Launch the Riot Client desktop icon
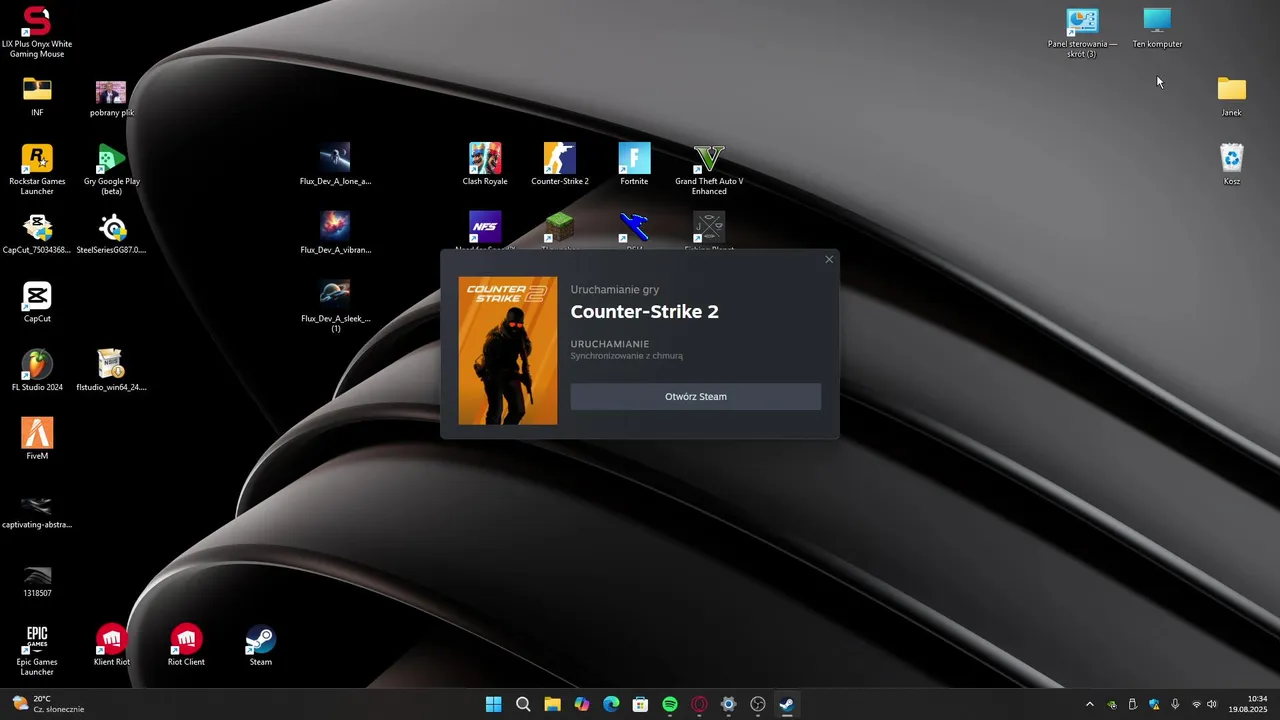This screenshot has width=1280, height=720. (x=186, y=644)
